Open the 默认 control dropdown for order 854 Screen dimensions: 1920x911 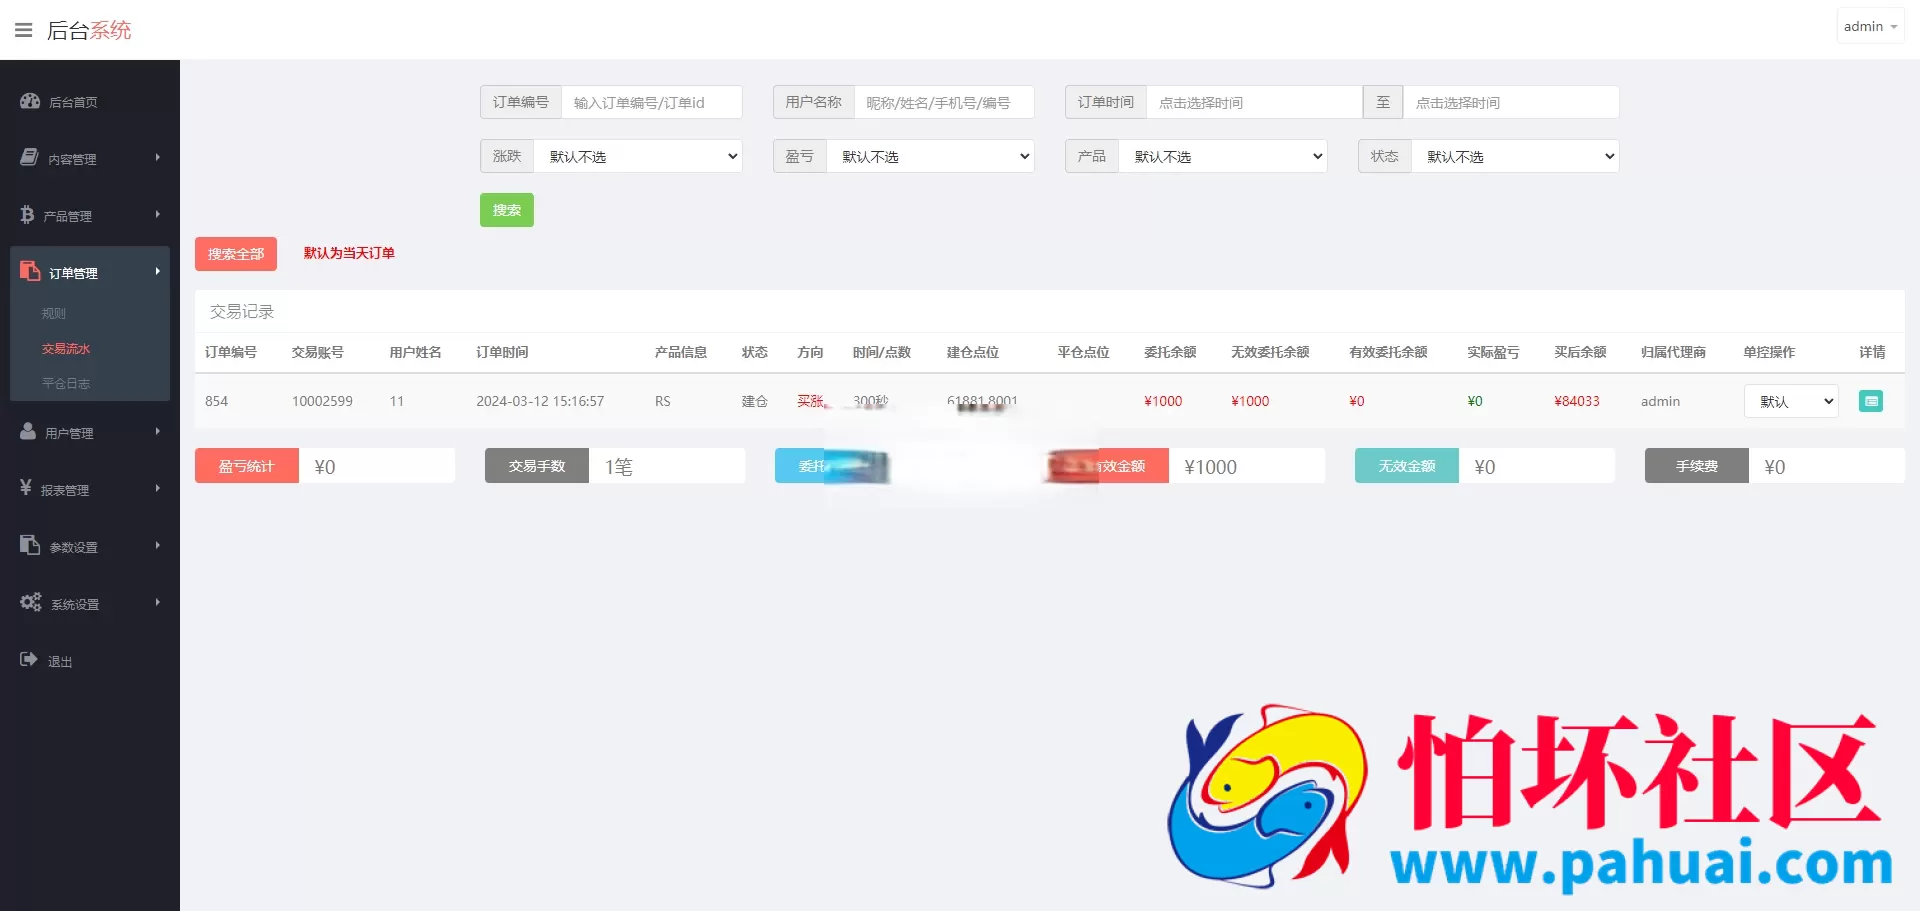(x=1790, y=401)
